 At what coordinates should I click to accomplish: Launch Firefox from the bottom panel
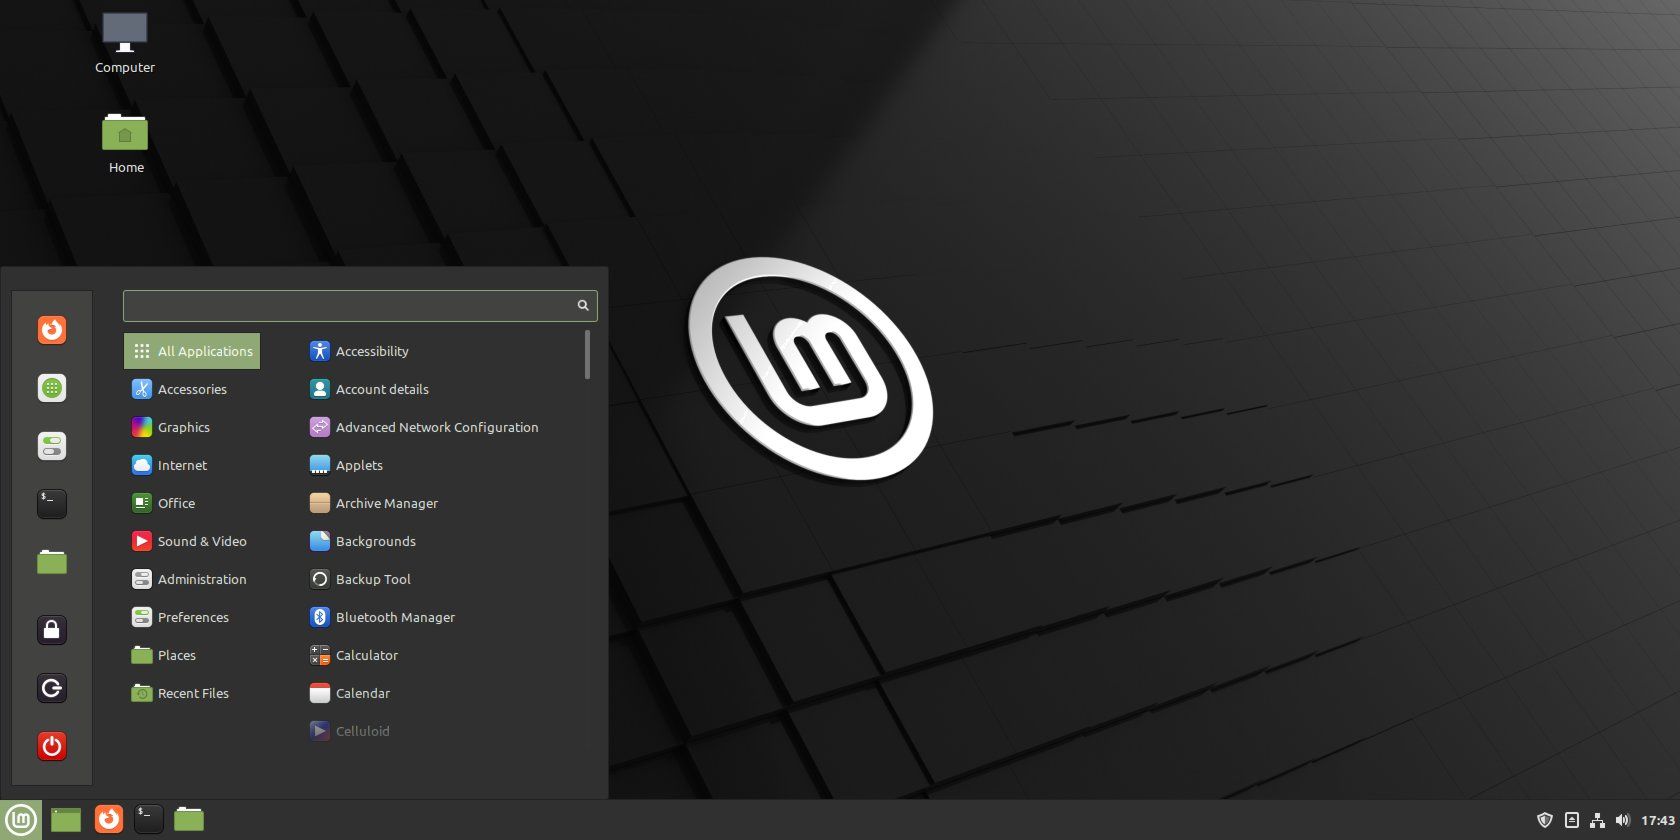(x=108, y=819)
